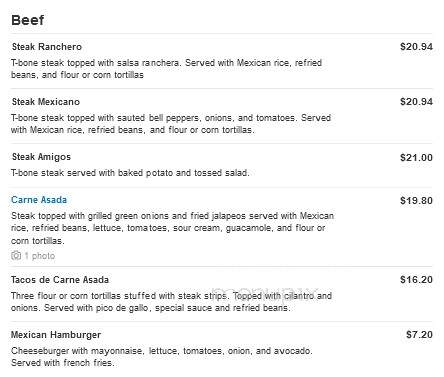Click the camera icon under Carne Asada
Viewport: 444px width, 377px height.
coord(16,256)
